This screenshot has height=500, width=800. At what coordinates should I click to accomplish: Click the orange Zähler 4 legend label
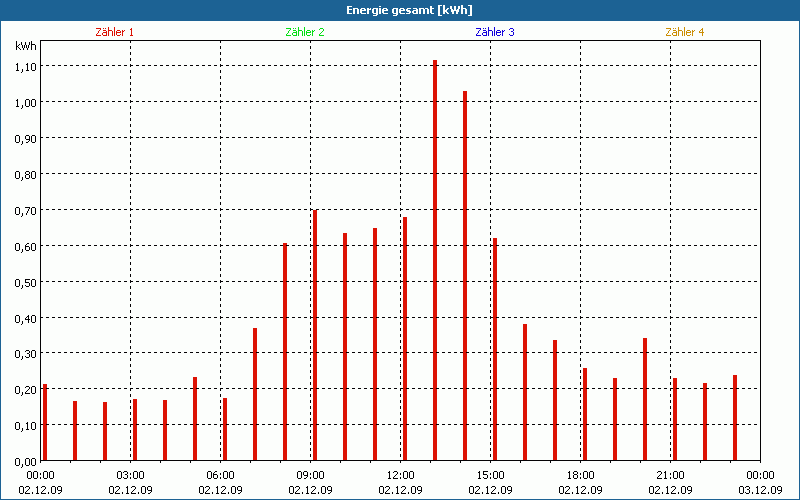pos(685,32)
